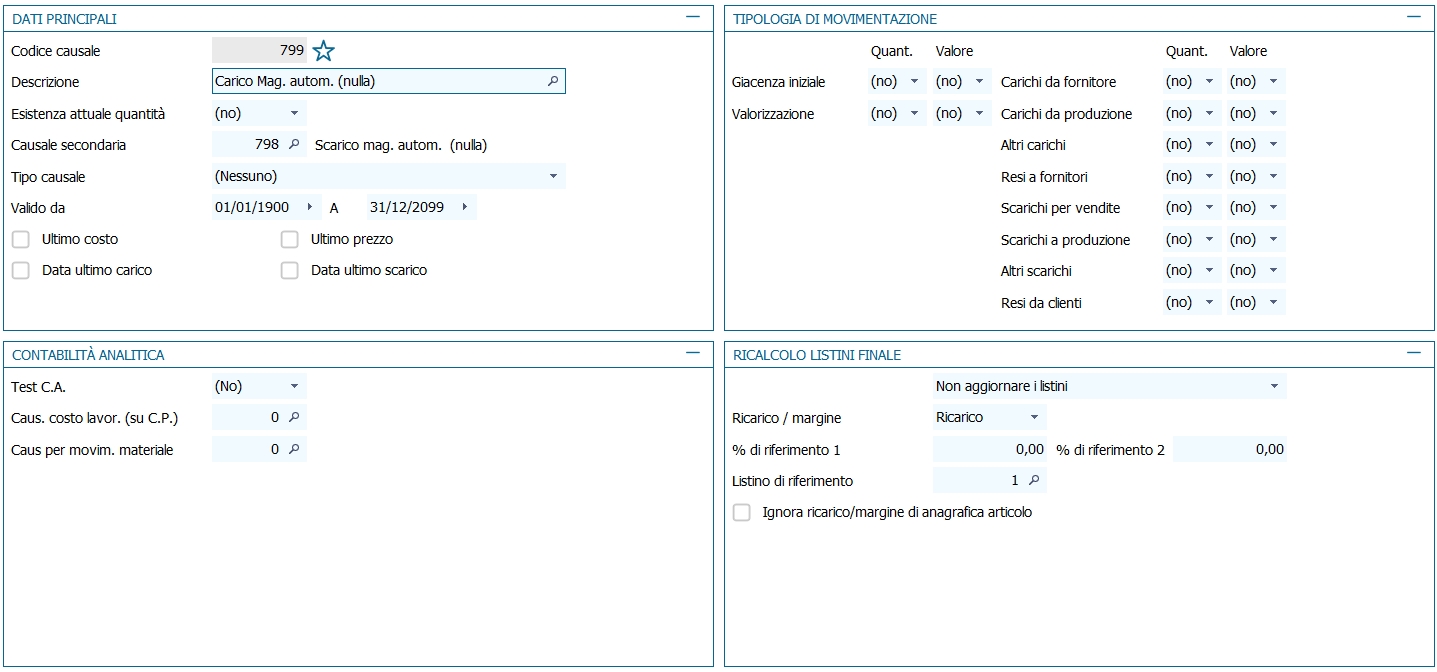This screenshot has height=672, width=1437.
Task: Open Valorizzazione Valore dropdown
Action: point(977,114)
